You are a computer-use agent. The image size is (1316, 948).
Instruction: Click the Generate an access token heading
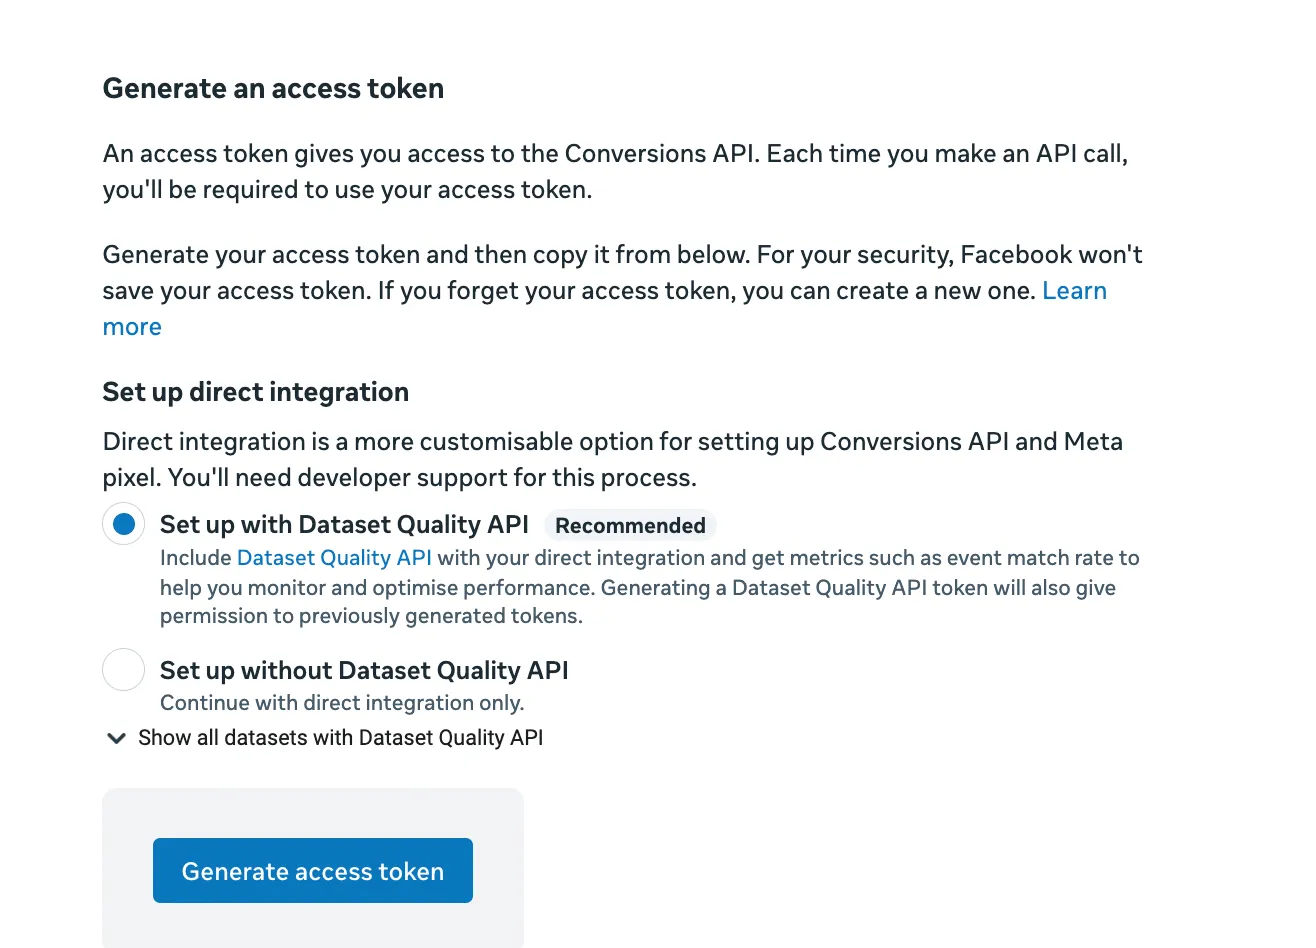pyautogui.click(x=273, y=88)
